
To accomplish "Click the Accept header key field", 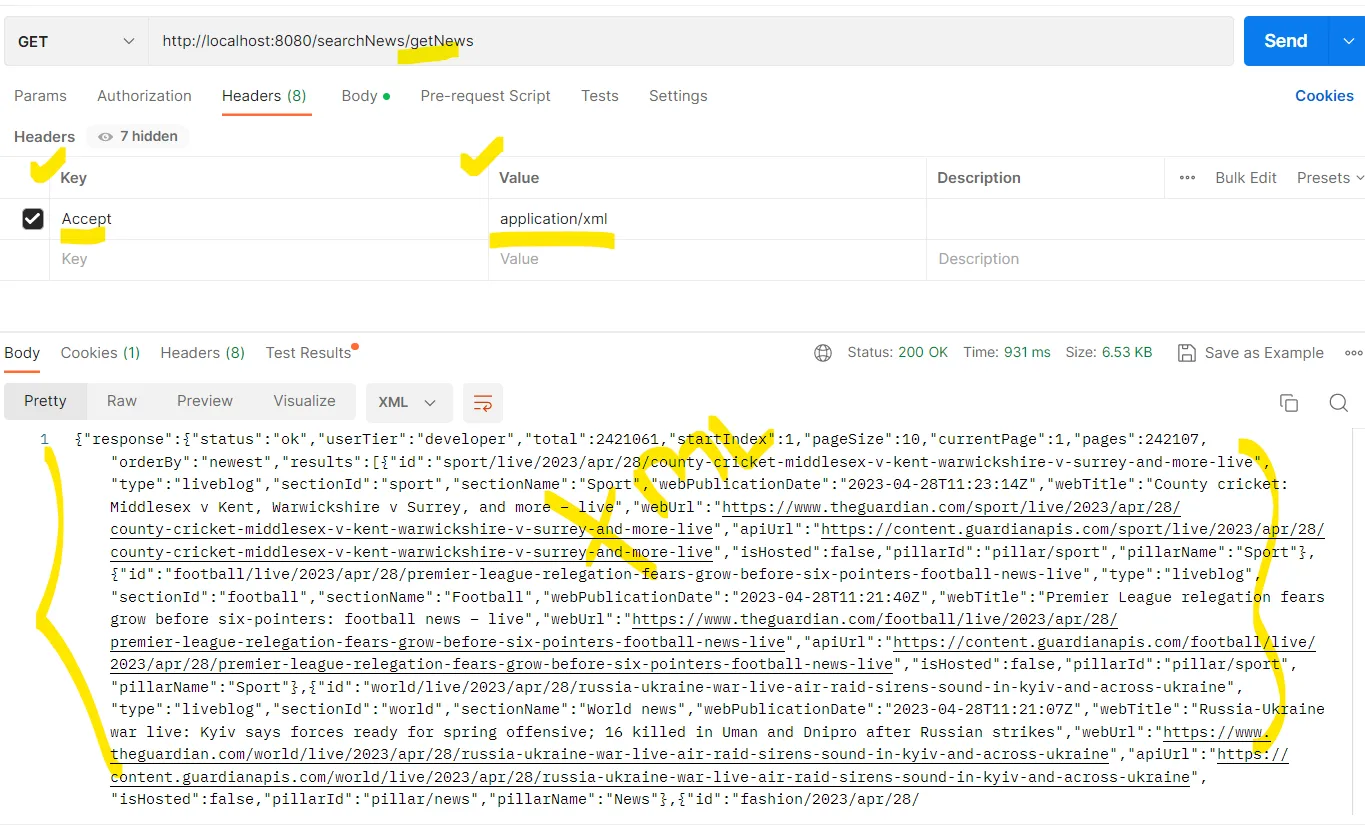I will pyautogui.click(x=270, y=219).
